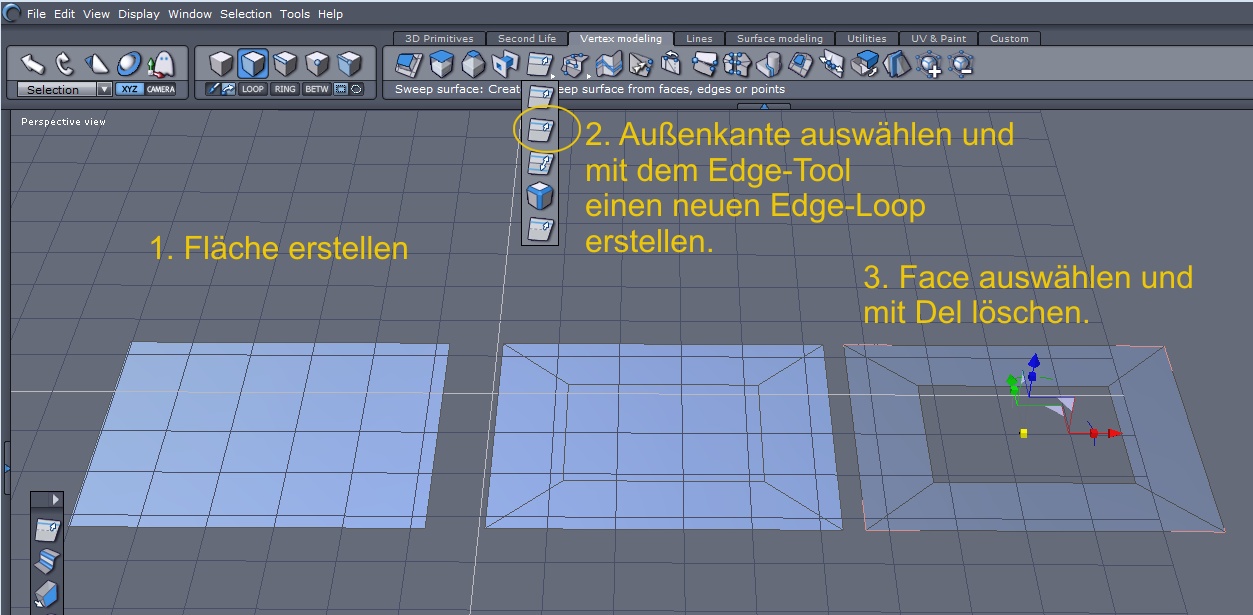Select the Chamfer tool icon
Screen dimensions: 1253x615
coord(473,65)
